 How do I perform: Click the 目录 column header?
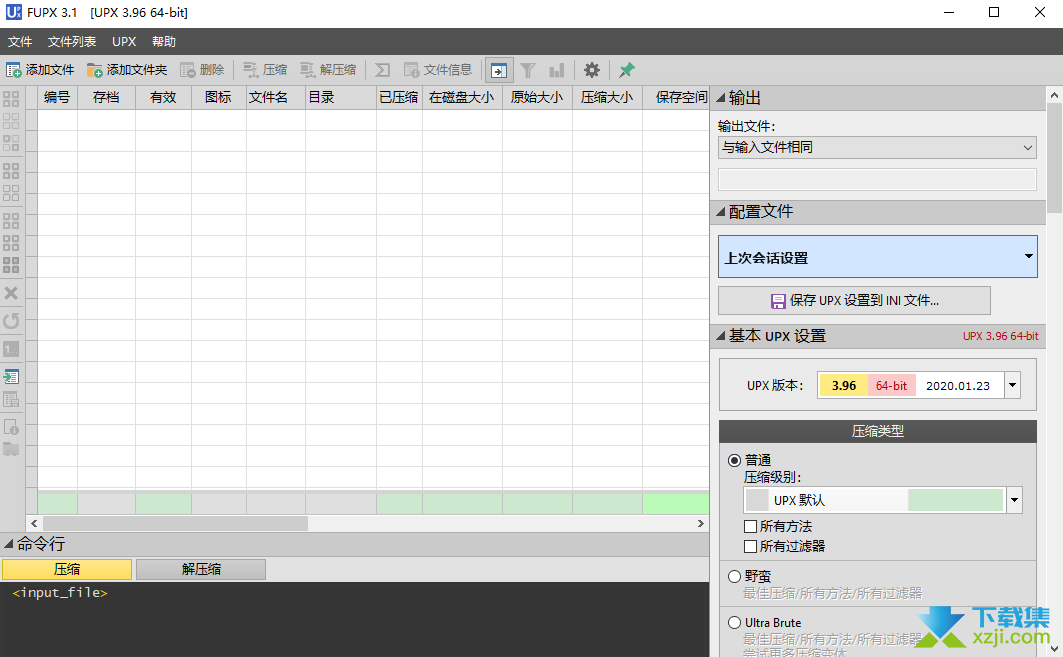point(340,98)
